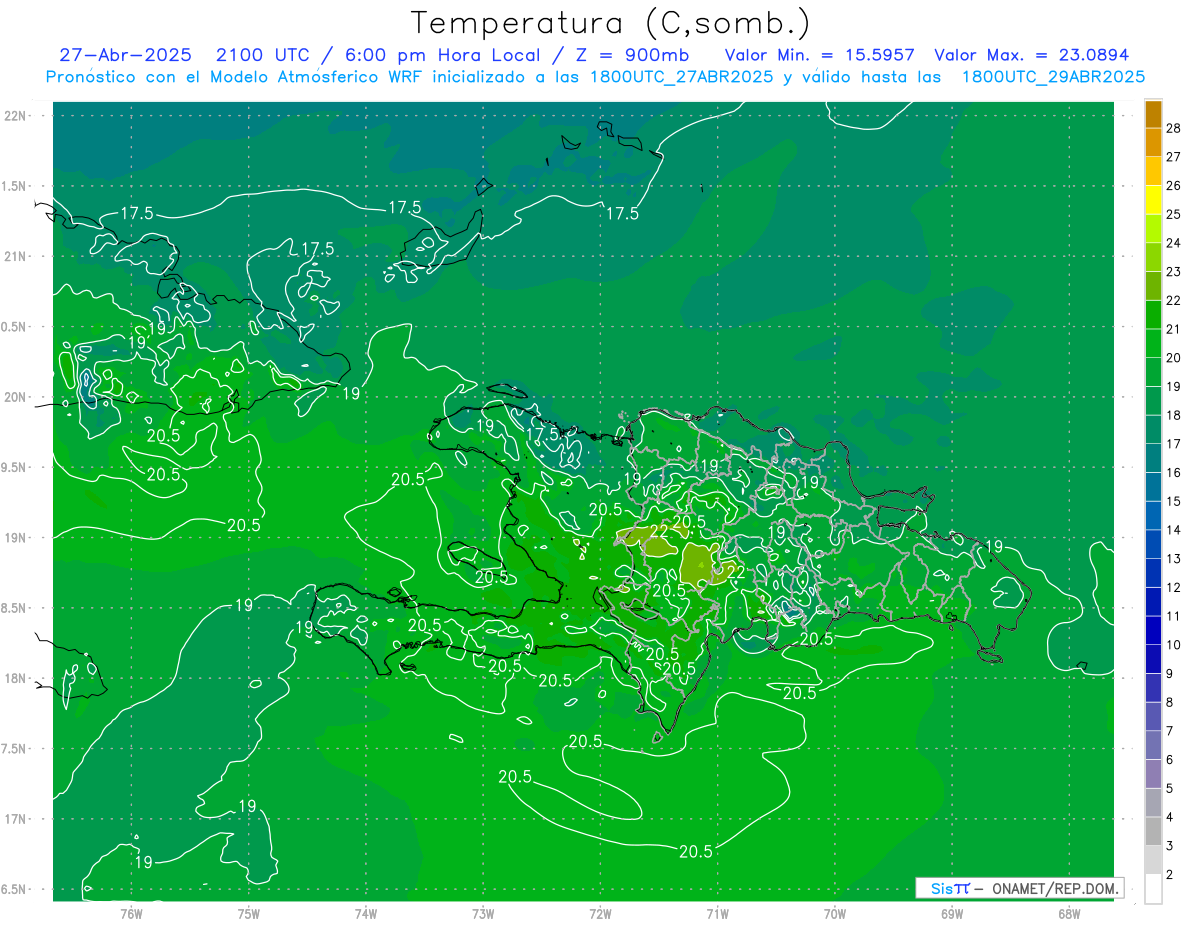1200x927 pixels.
Task: Click the "72W" longitude axis label
Action: [x=600, y=915]
